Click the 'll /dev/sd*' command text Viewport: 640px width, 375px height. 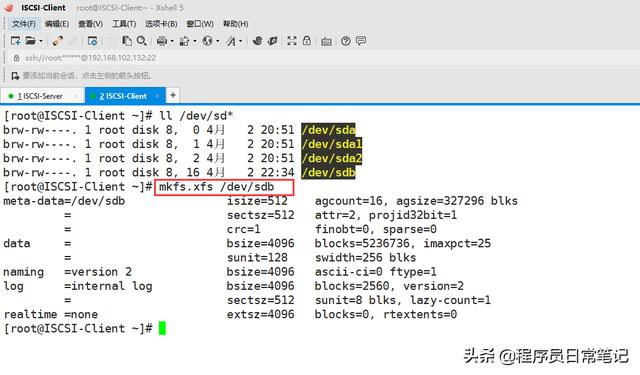(196, 115)
